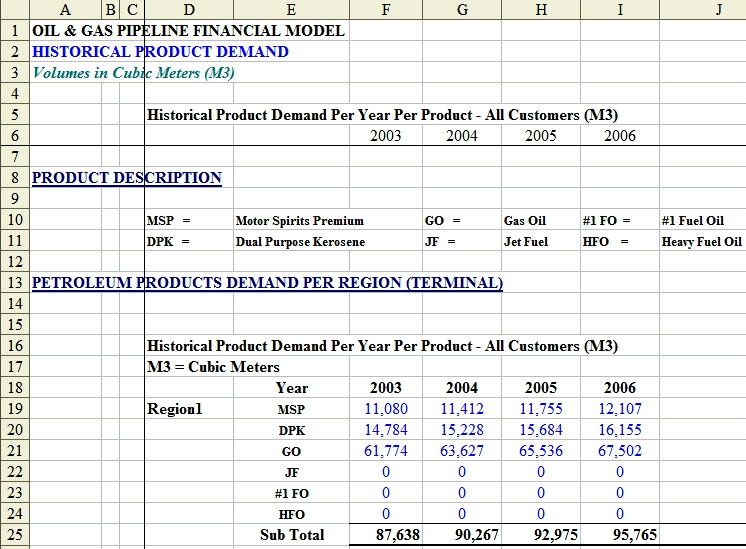Click DPK 2004 value 15,228
This screenshot has width=746, height=549.
click(x=462, y=430)
